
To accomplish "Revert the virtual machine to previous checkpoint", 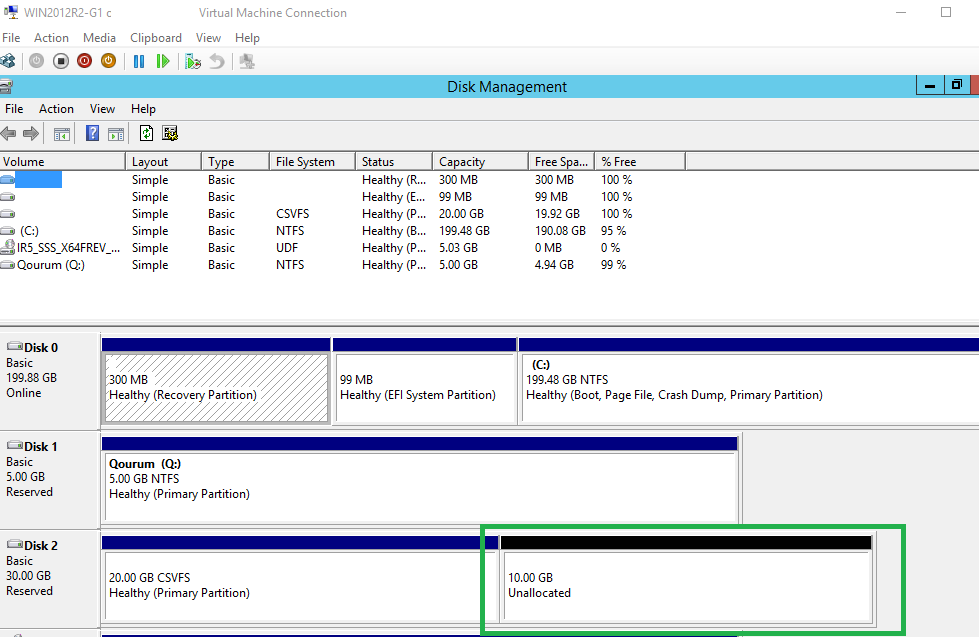I will point(218,60).
